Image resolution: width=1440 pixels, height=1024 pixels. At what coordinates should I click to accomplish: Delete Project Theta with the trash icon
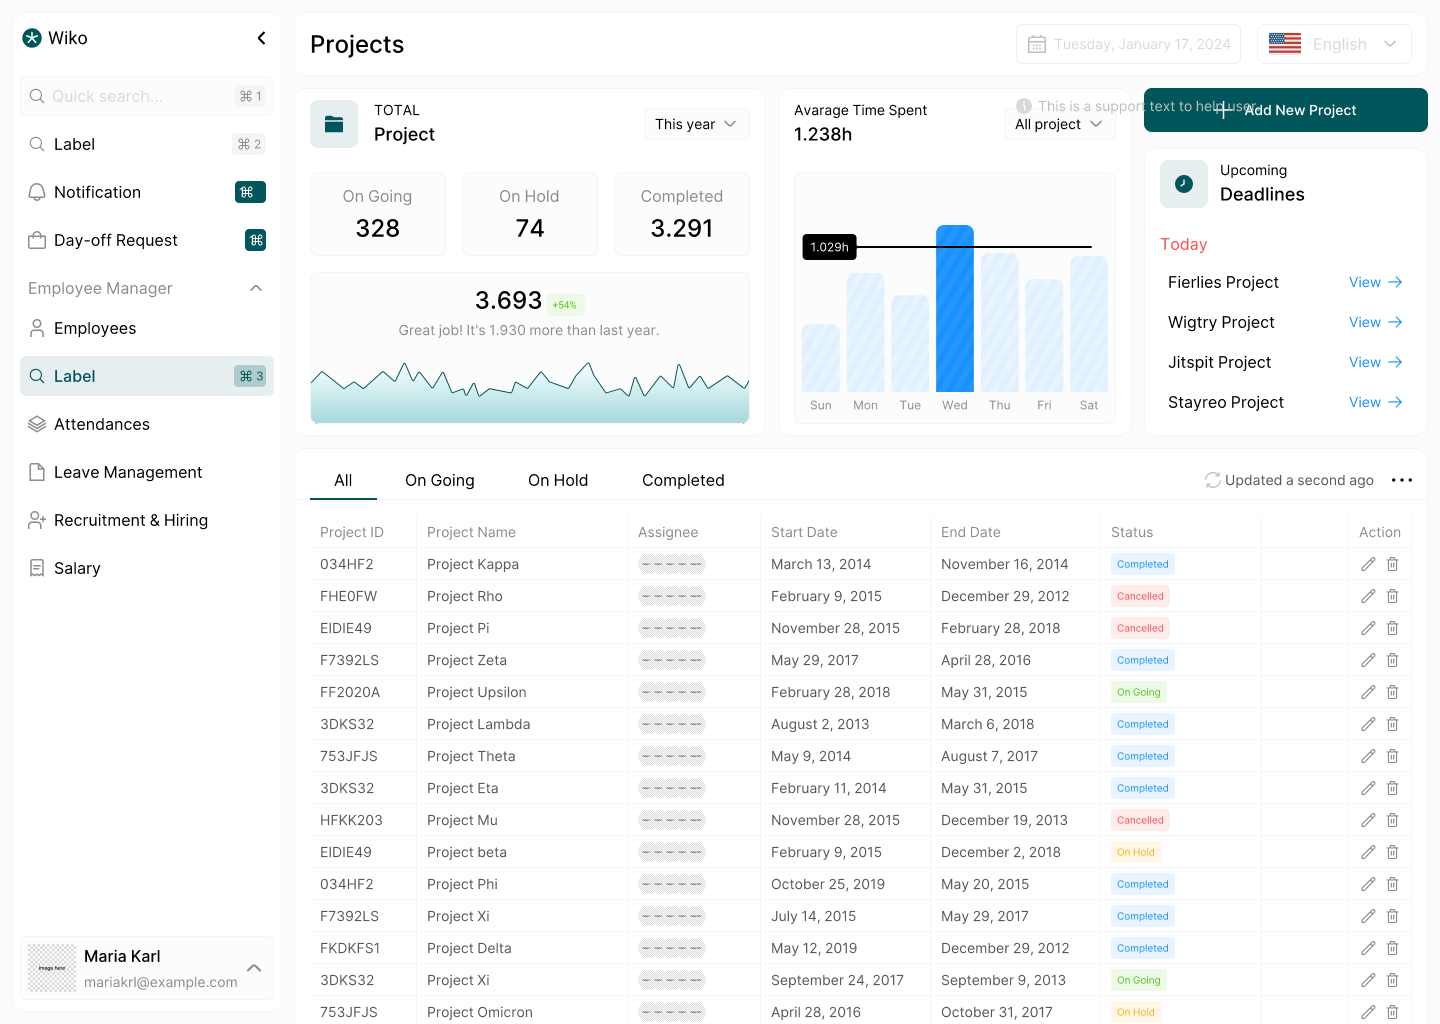click(x=1392, y=756)
